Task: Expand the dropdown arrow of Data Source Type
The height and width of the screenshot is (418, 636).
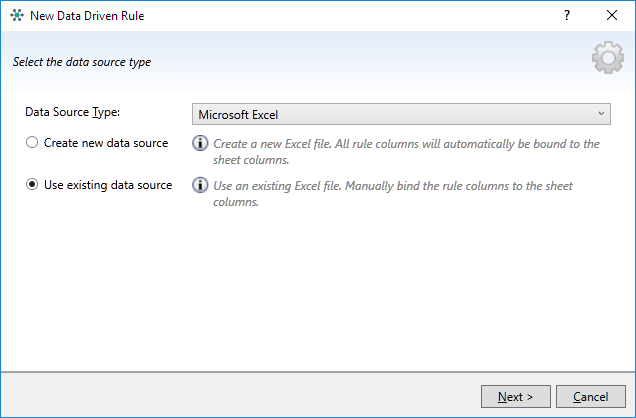Action: (601, 114)
